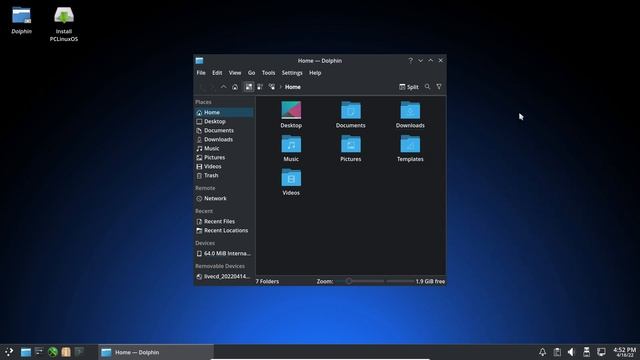Launch the terminal icon in taskbar
Screen dimensions: 640x360
tap(79, 352)
